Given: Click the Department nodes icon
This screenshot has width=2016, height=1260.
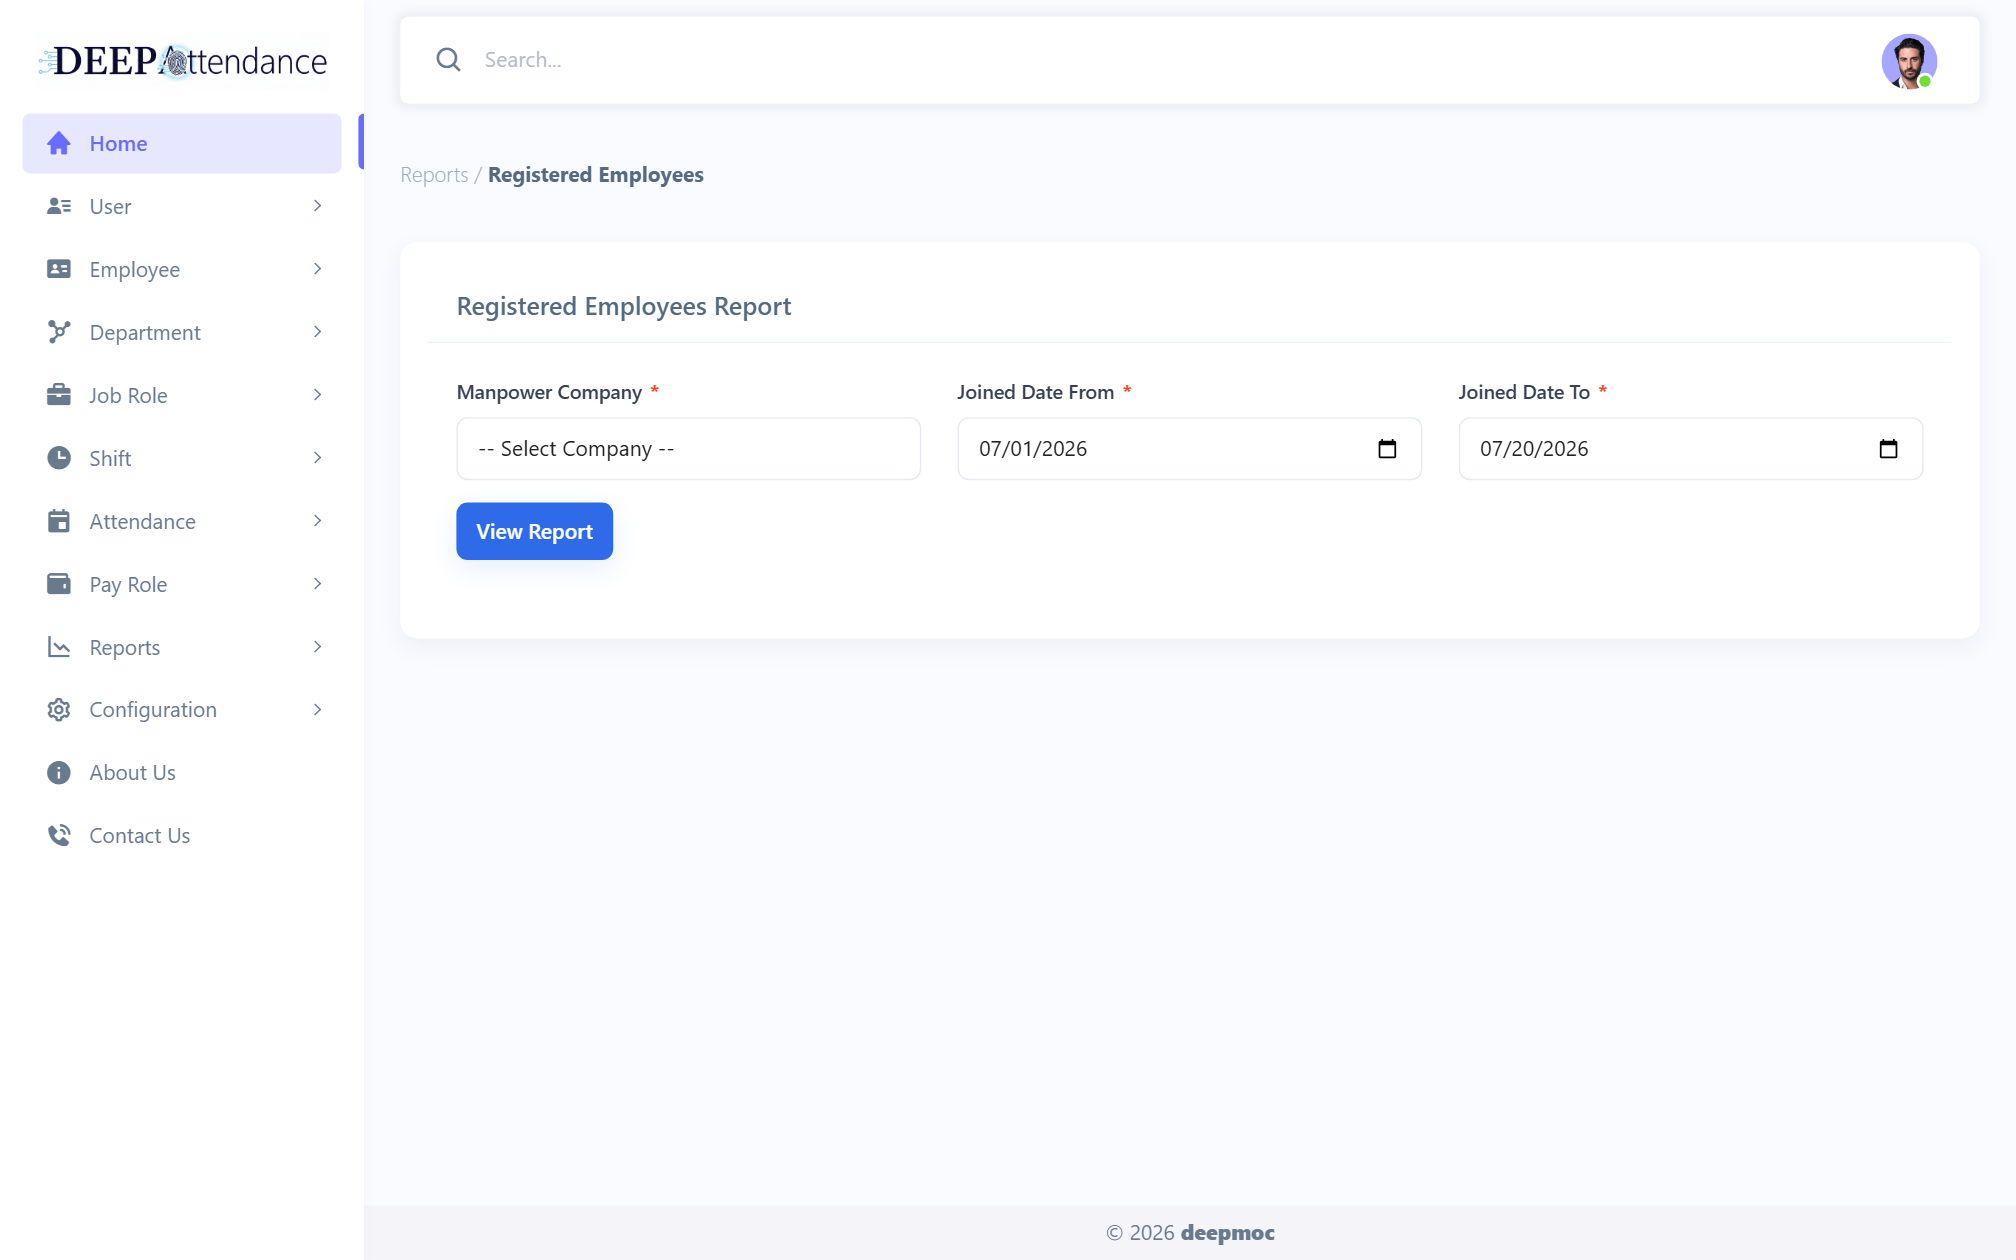Looking at the screenshot, I should [x=59, y=332].
